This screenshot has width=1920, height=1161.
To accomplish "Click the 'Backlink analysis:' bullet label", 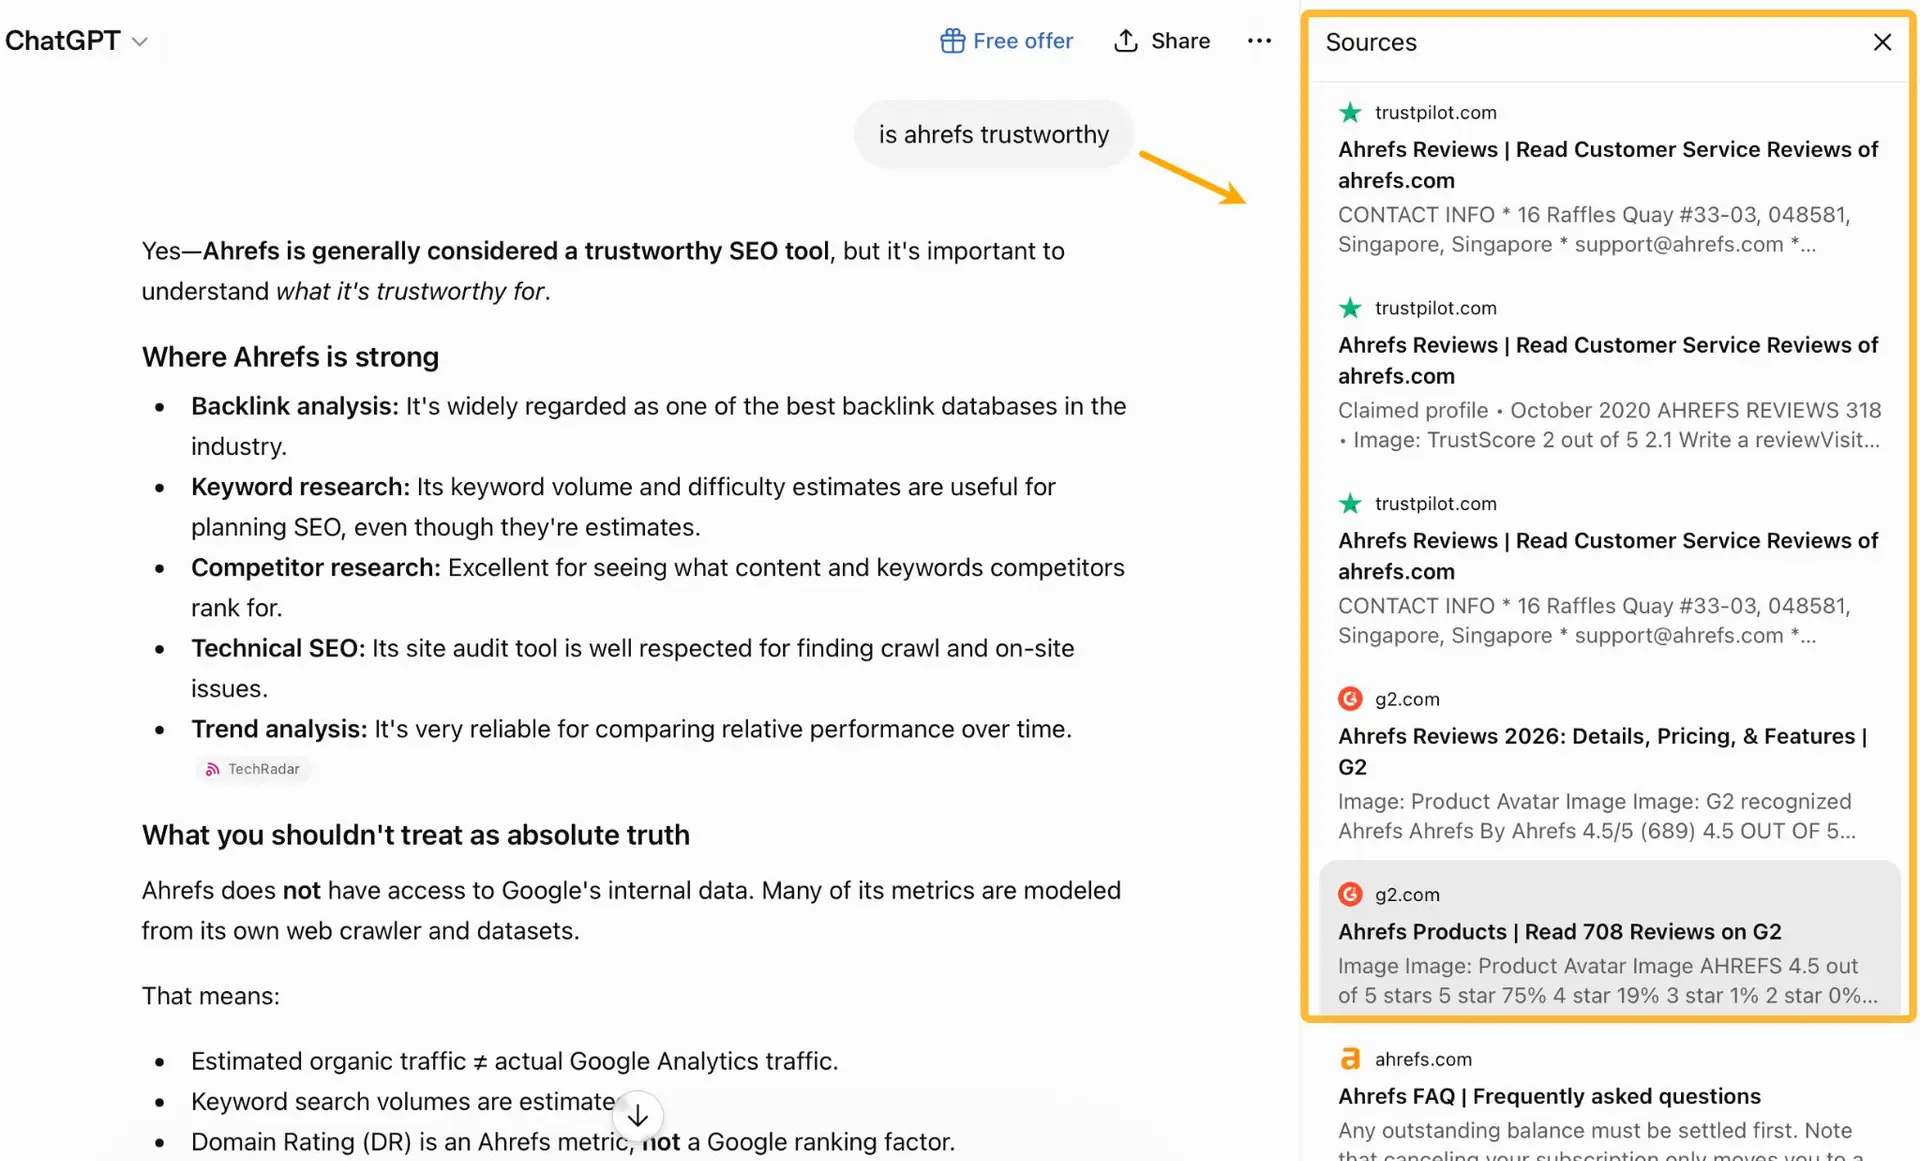I will pos(295,406).
